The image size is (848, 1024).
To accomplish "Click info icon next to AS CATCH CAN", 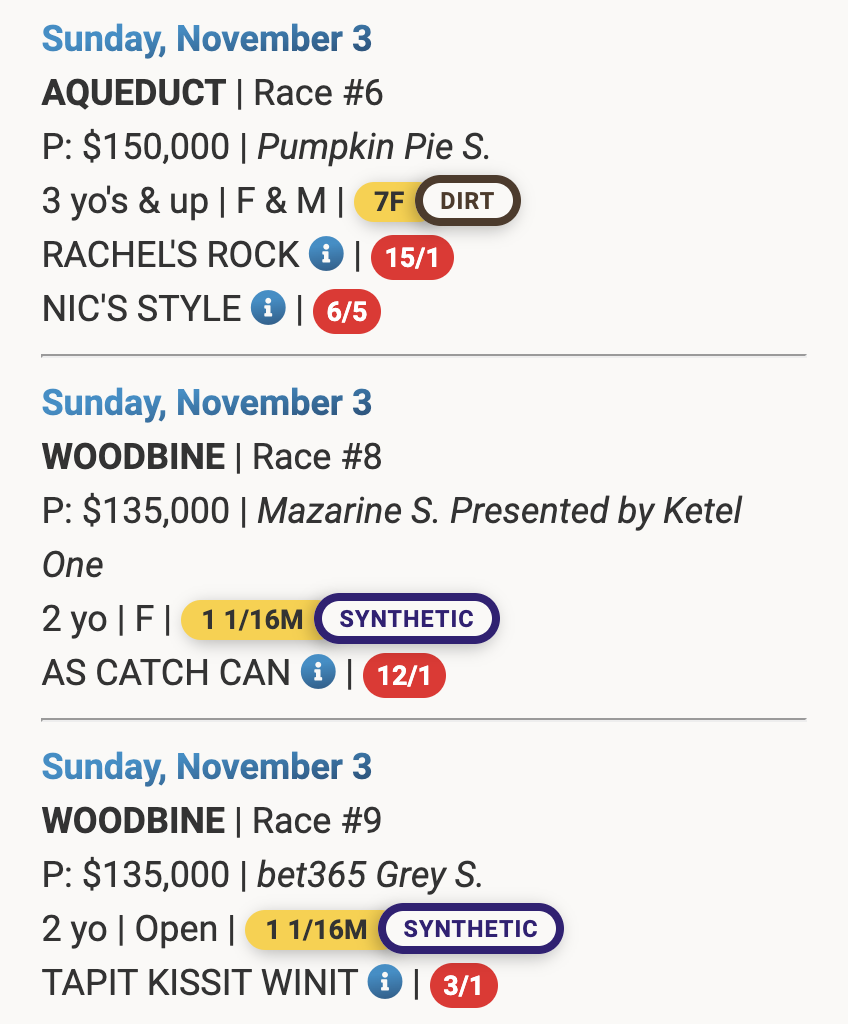I will pos(318,673).
